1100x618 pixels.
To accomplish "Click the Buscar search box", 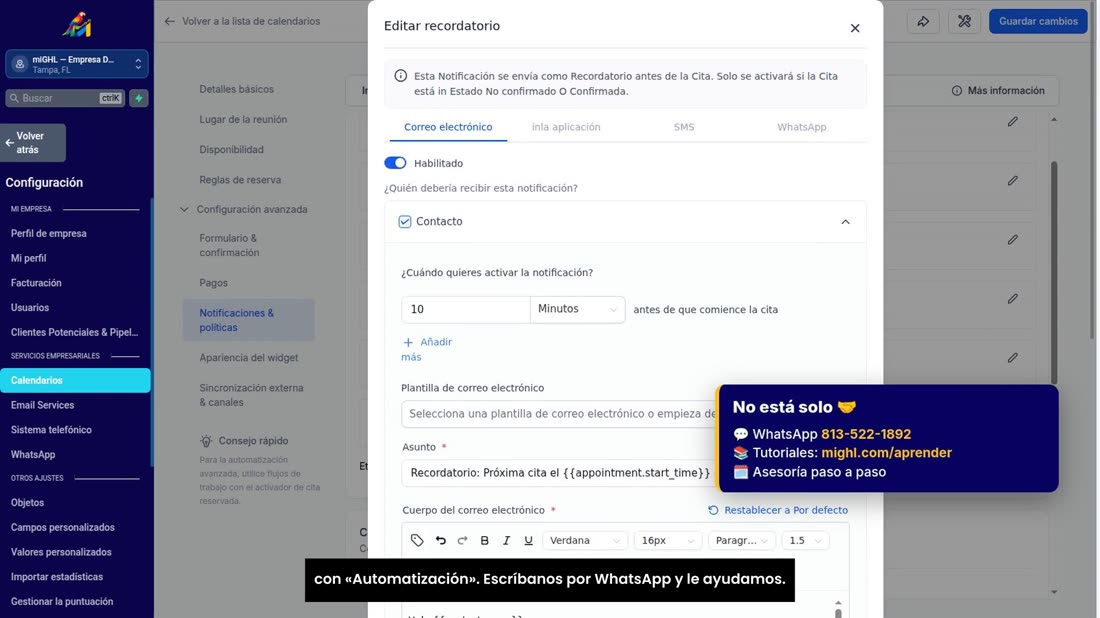I will (65, 98).
